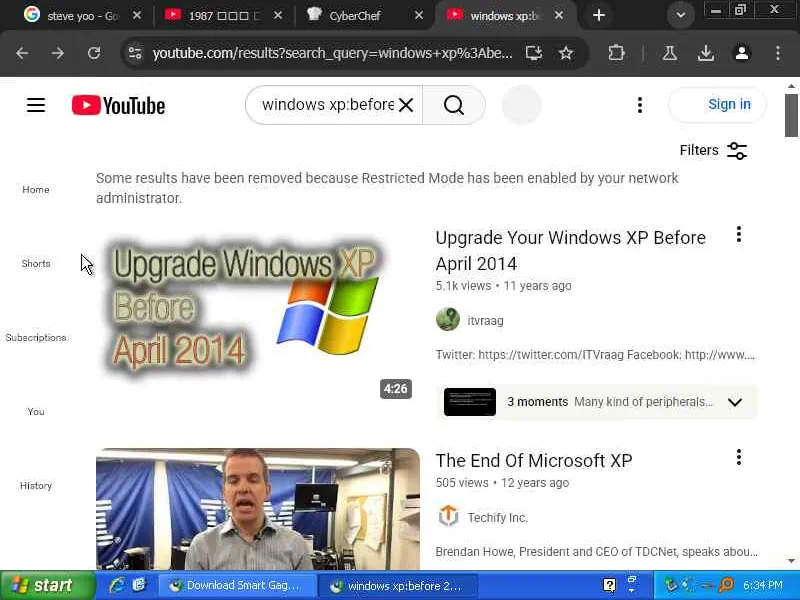Open Subscriptions in sidebar

(36, 337)
